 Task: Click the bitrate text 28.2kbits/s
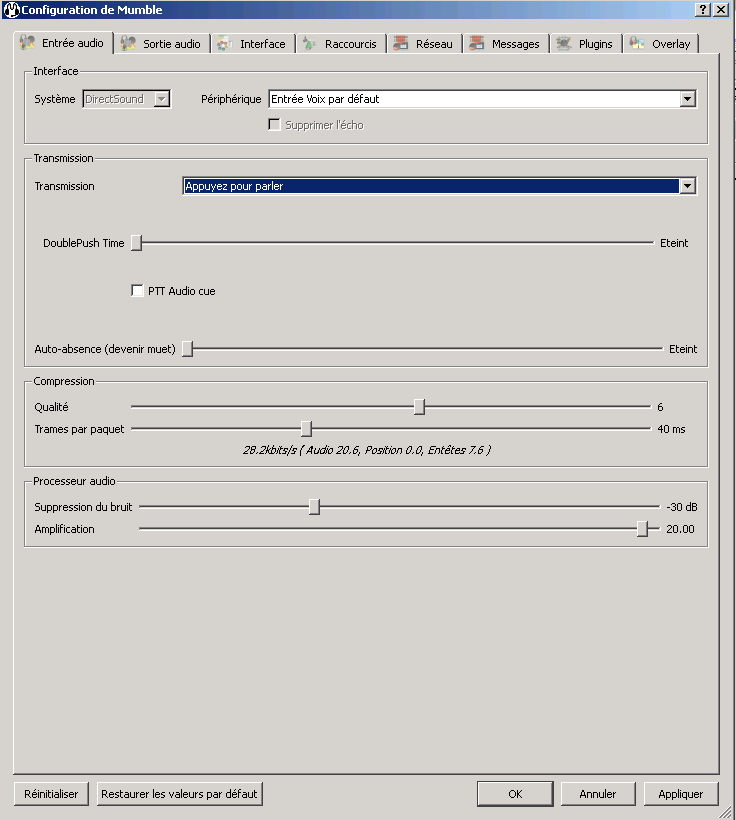point(270,450)
